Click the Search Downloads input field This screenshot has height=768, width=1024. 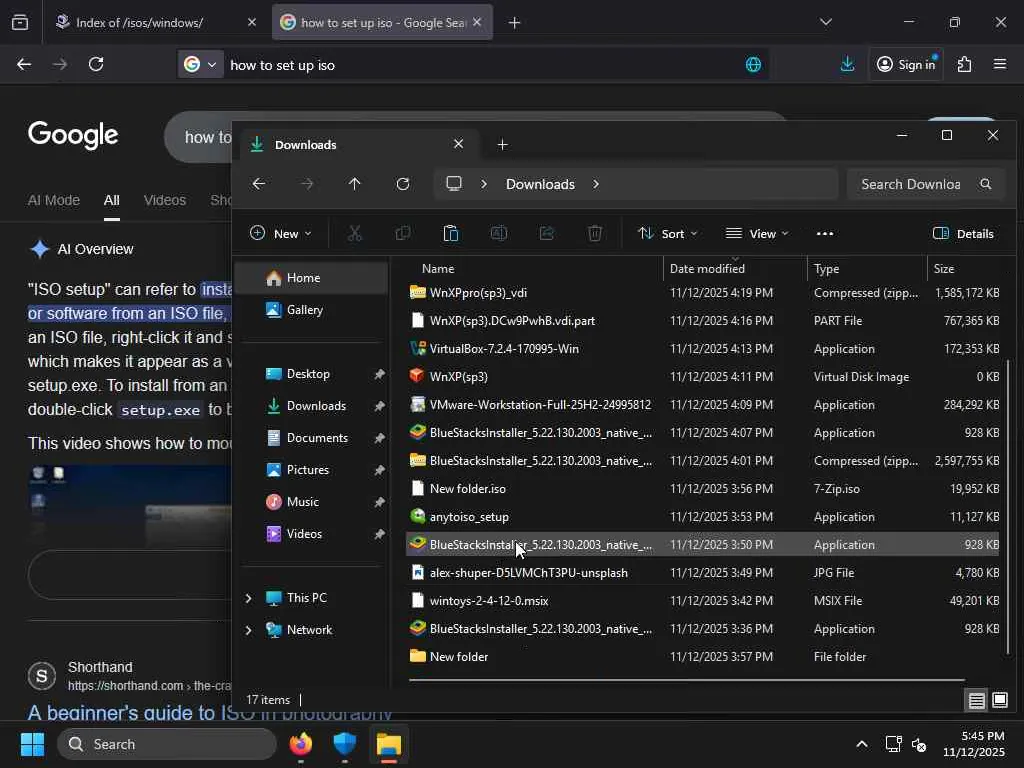(x=910, y=184)
